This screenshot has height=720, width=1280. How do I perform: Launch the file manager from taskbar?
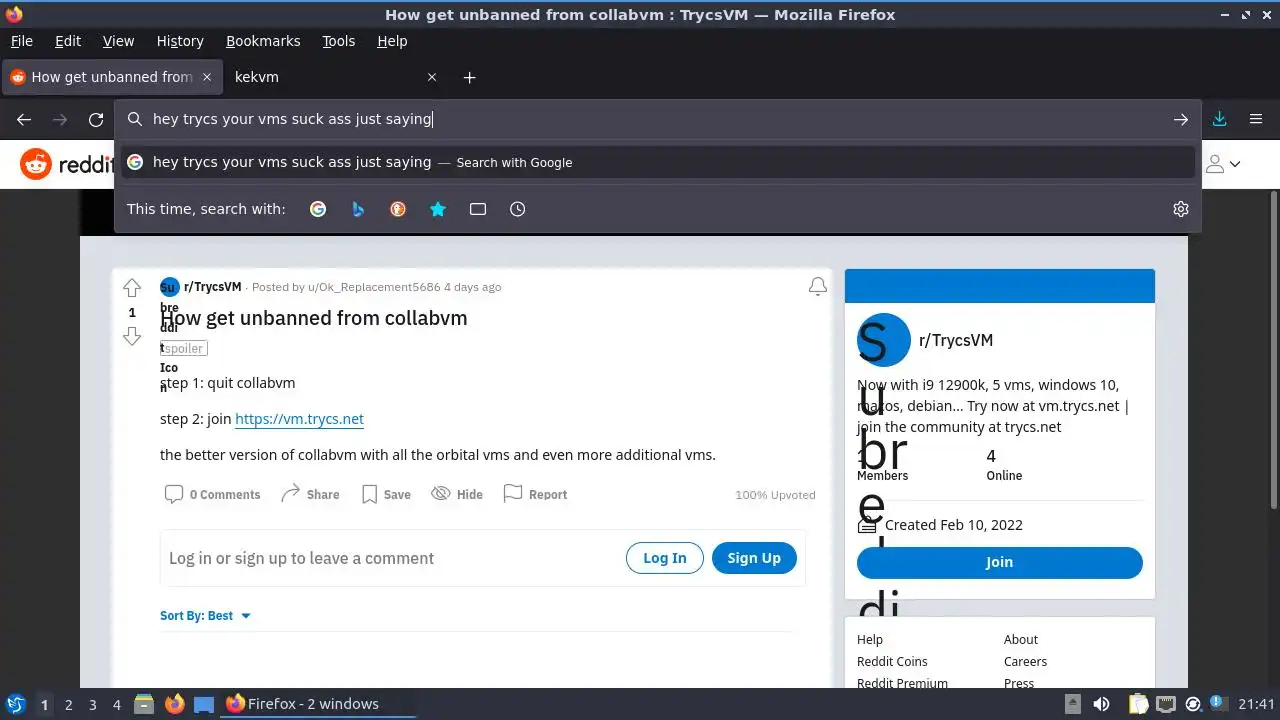(x=144, y=704)
